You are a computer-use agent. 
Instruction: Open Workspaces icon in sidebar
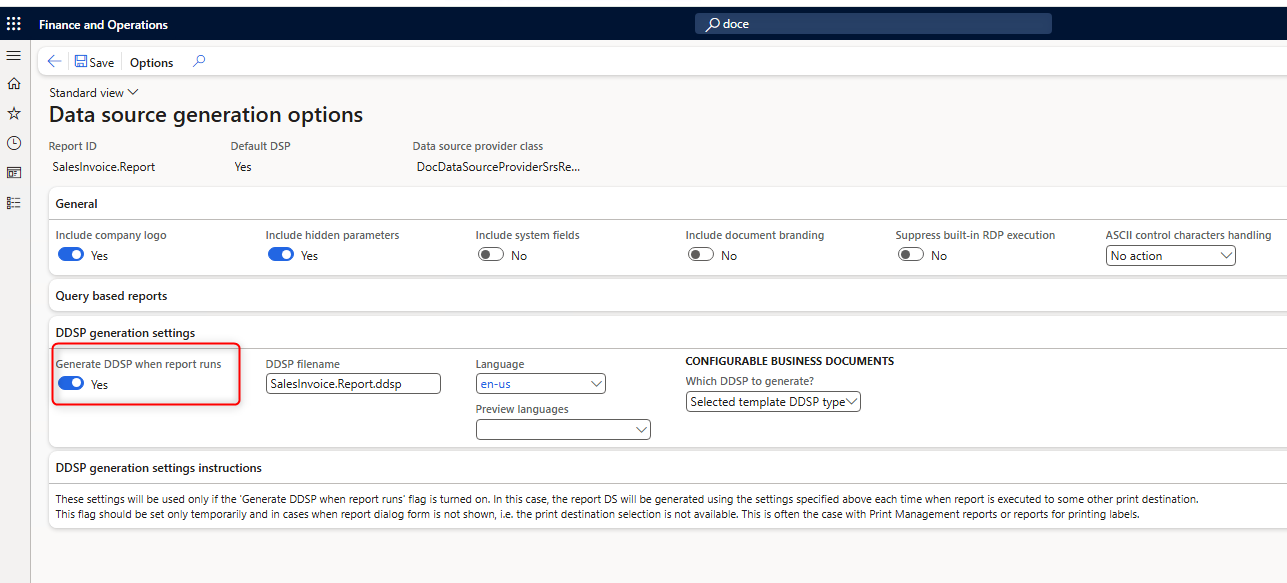[14, 173]
